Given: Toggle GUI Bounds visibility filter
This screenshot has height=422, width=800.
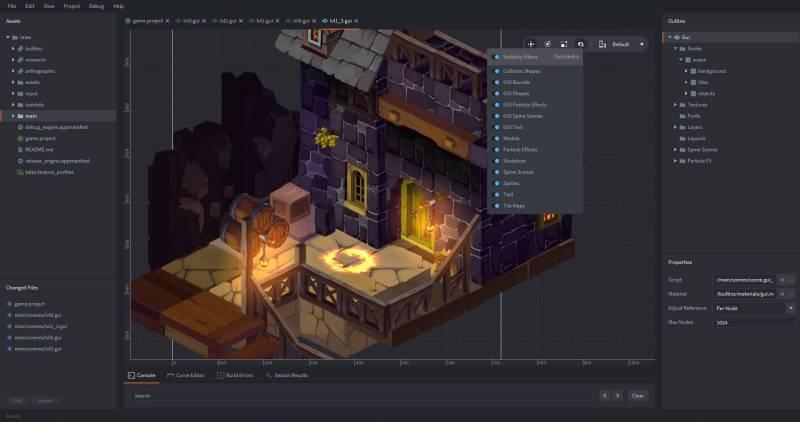Looking at the screenshot, I should pyautogui.click(x=497, y=82).
